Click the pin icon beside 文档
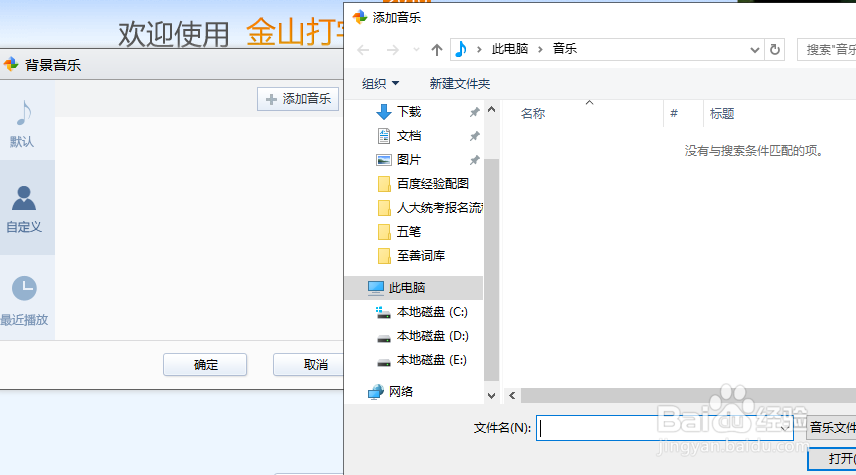The image size is (856, 475). click(x=474, y=136)
